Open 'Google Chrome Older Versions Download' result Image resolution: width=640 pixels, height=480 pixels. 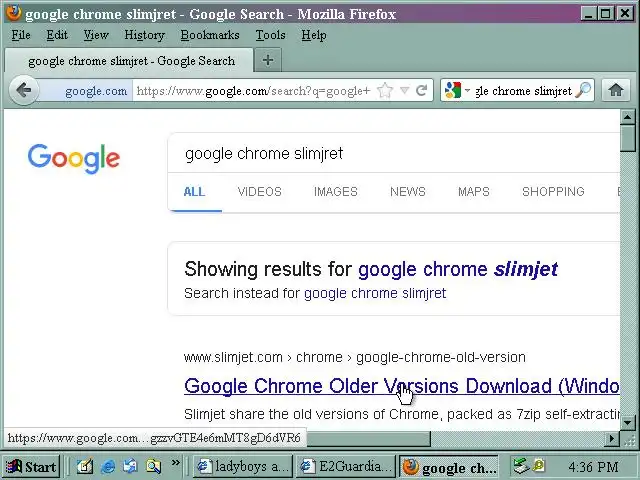402,386
